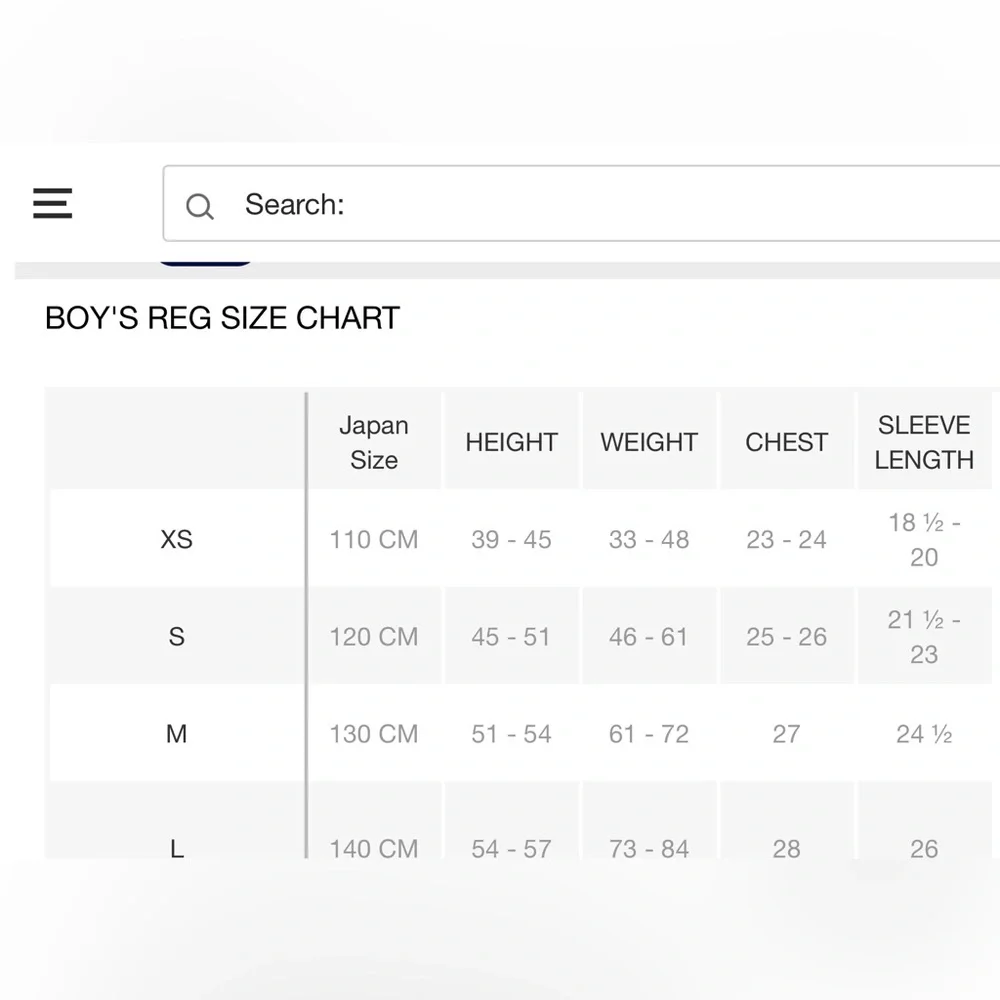This screenshot has width=1000, height=1000.
Task: Click the sleeve length 21 ½ - 23
Action: pyautogui.click(x=924, y=636)
